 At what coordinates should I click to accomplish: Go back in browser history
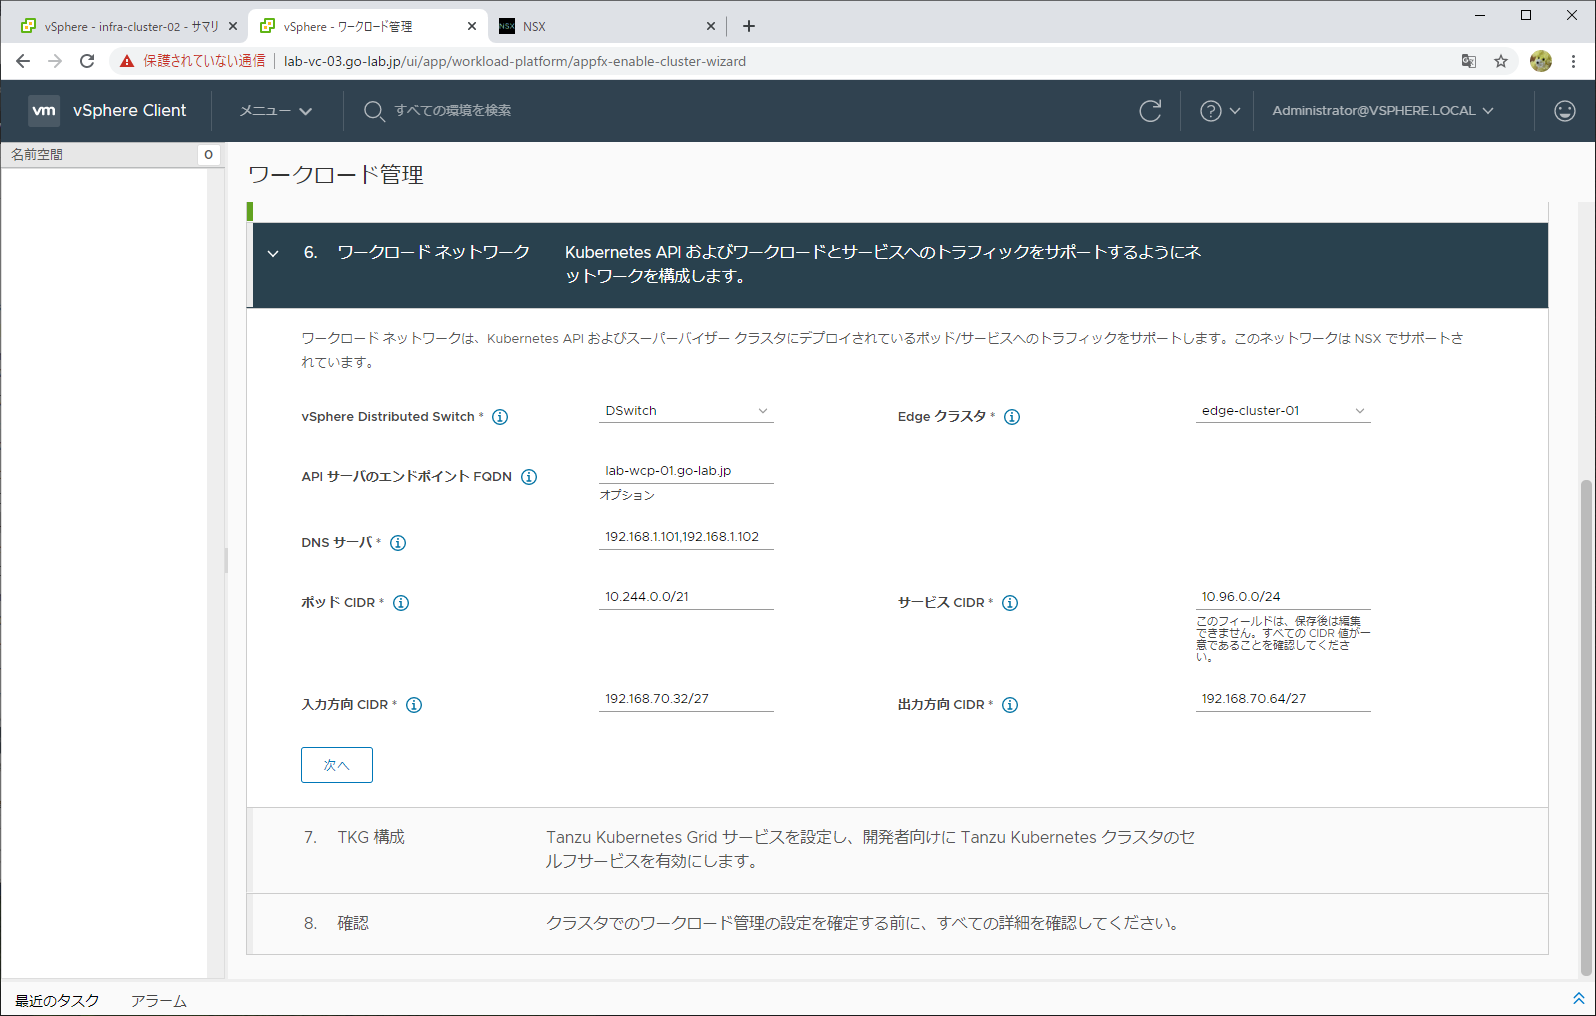click(x=23, y=61)
